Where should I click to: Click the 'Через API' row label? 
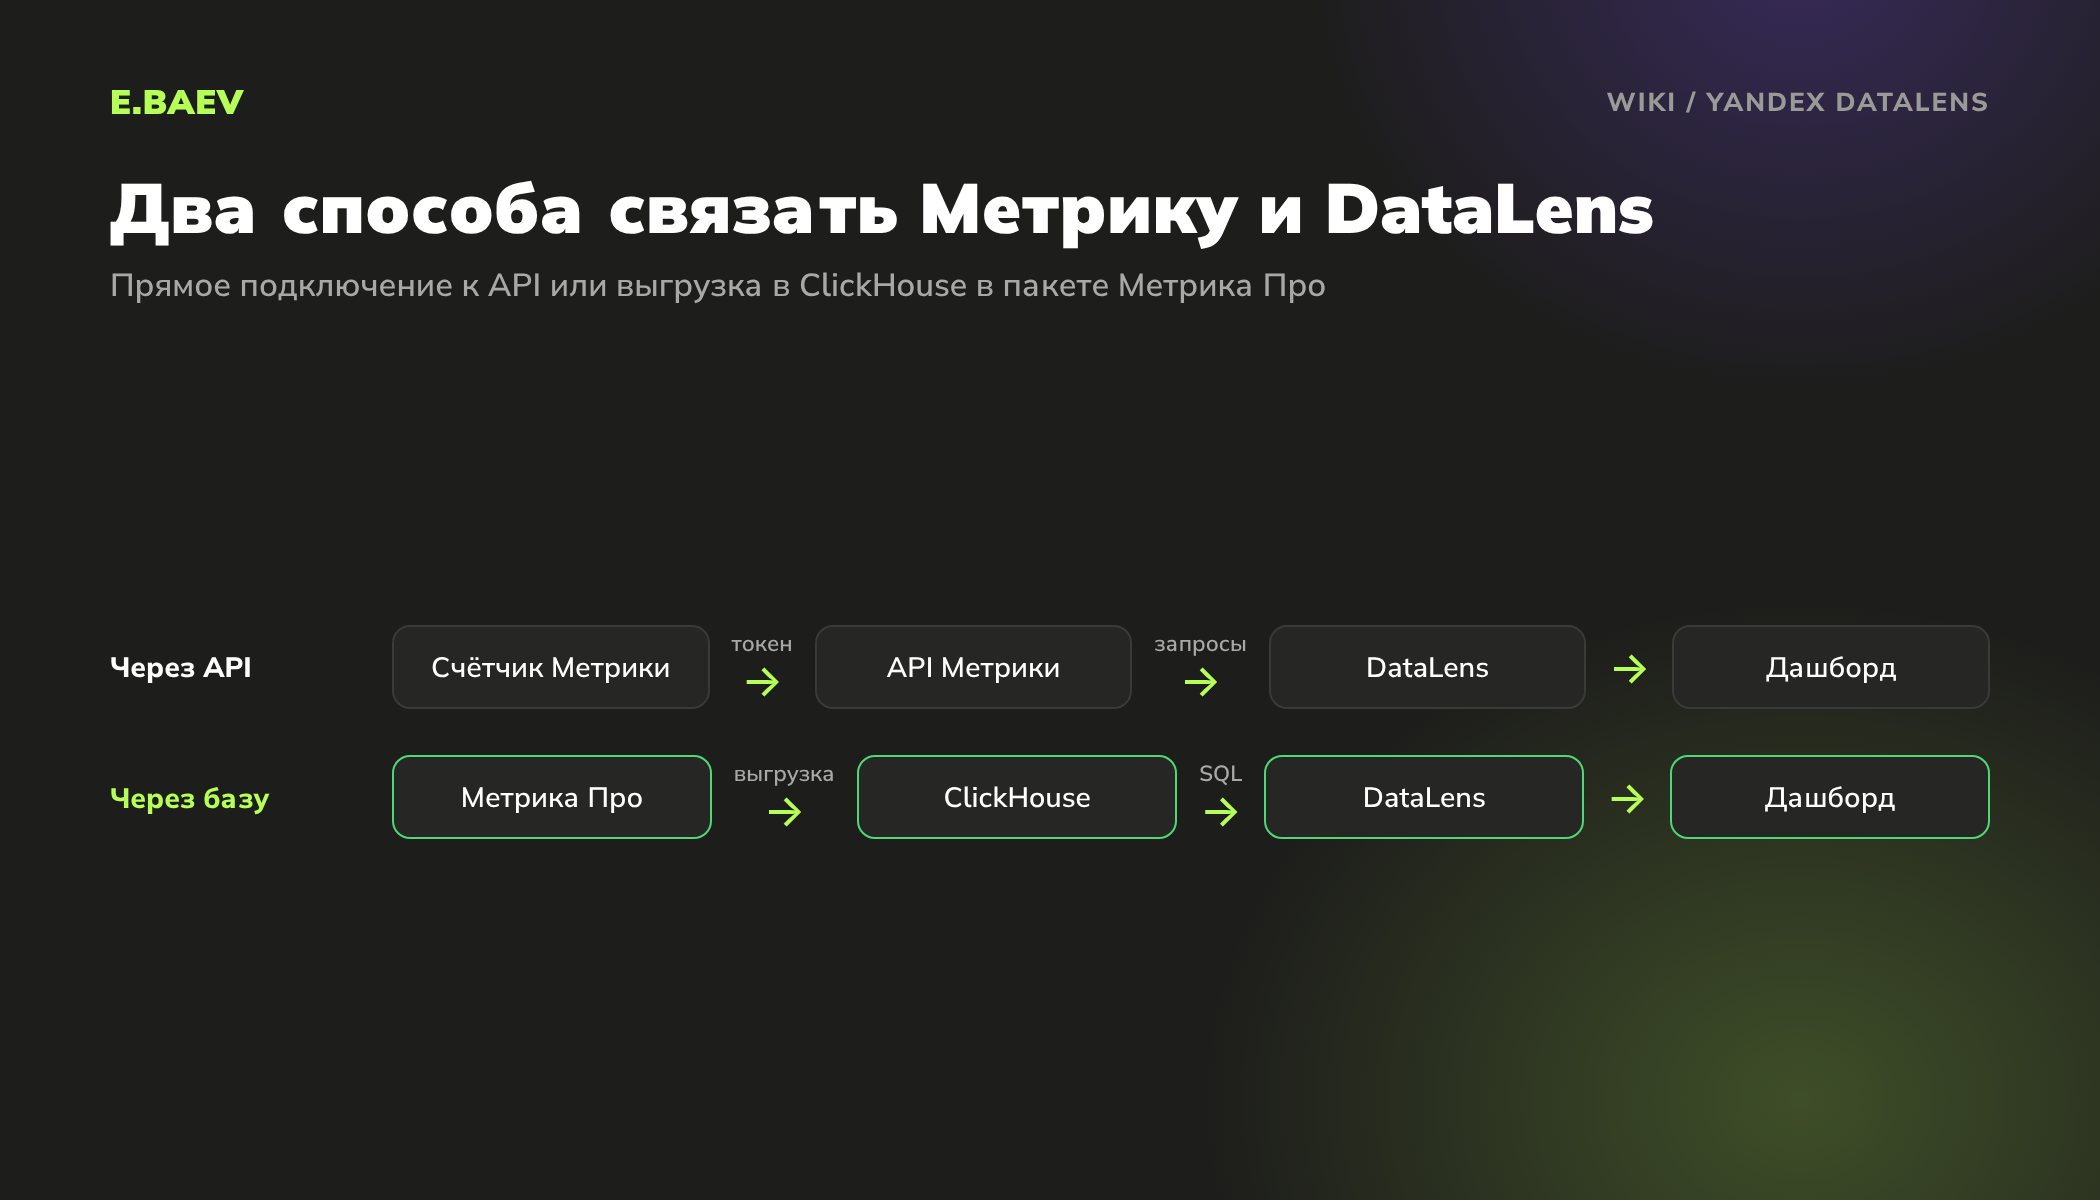[x=181, y=667]
